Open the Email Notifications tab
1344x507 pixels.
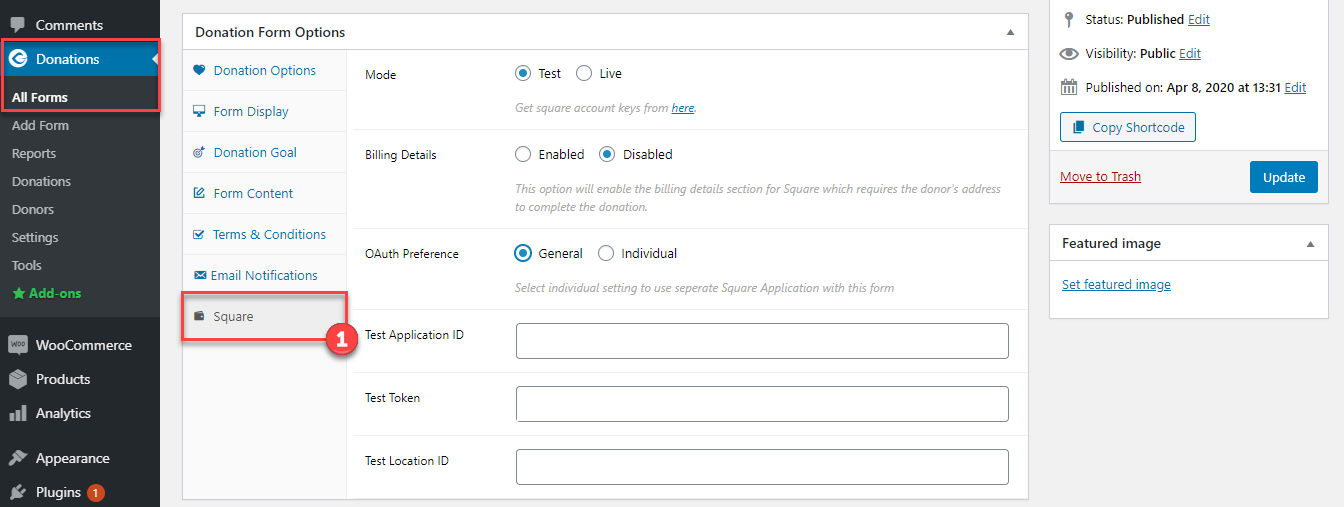pyautogui.click(x=265, y=275)
